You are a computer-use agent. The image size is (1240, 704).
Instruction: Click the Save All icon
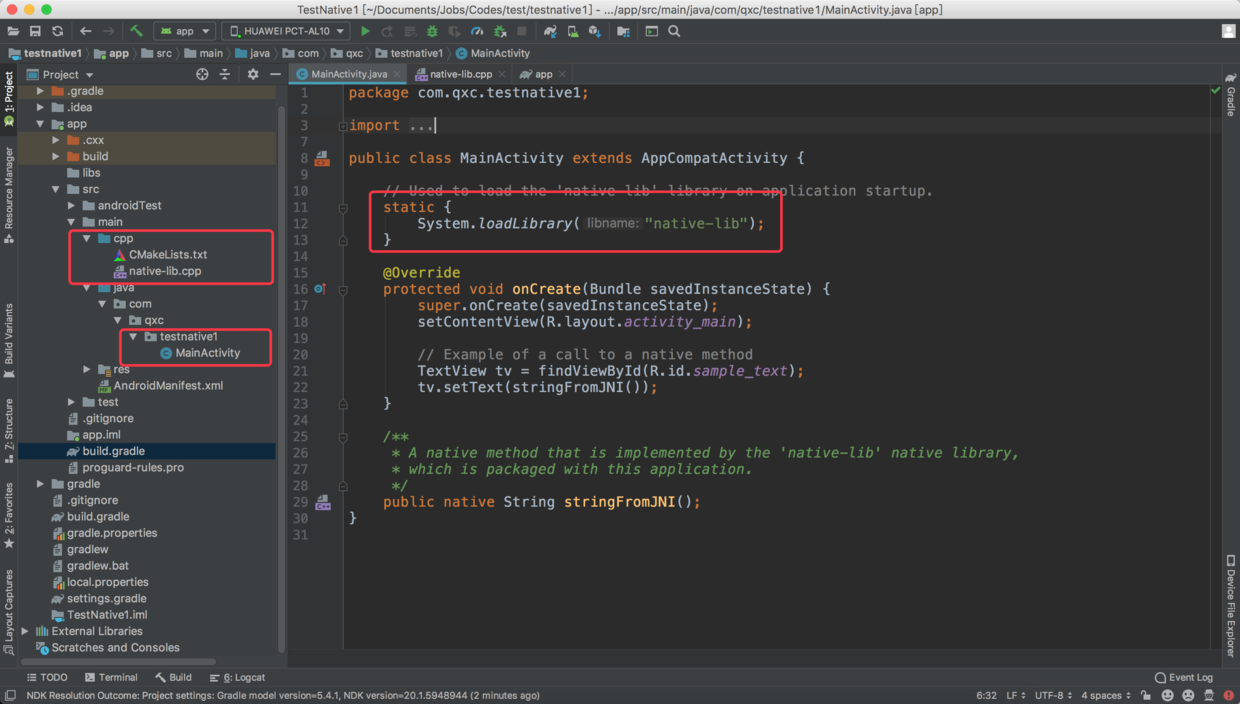(35, 31)
